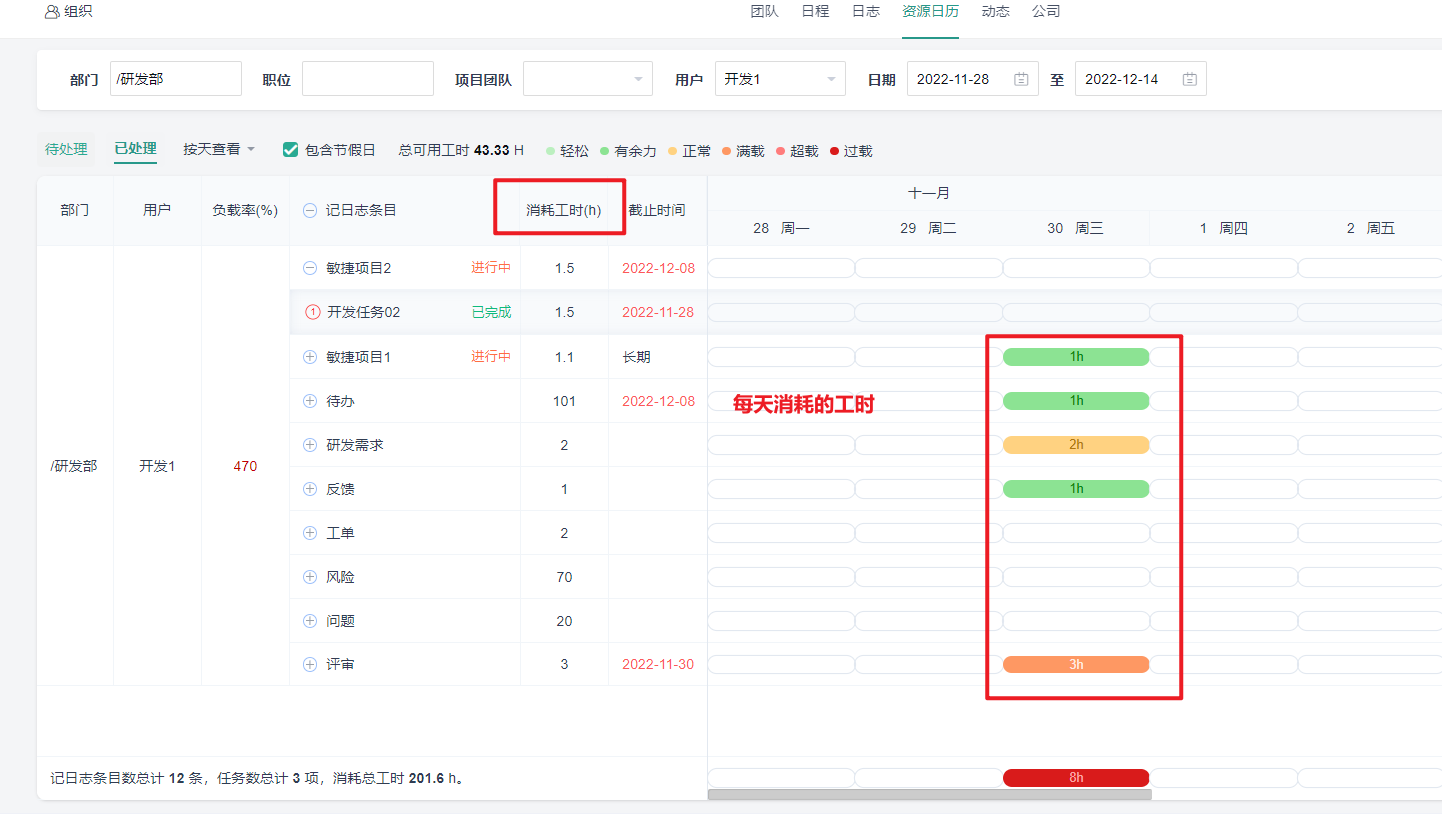Switch to the 日志 tab
The height and width of the screenshot is (815, 1442).
coord(865,12)
